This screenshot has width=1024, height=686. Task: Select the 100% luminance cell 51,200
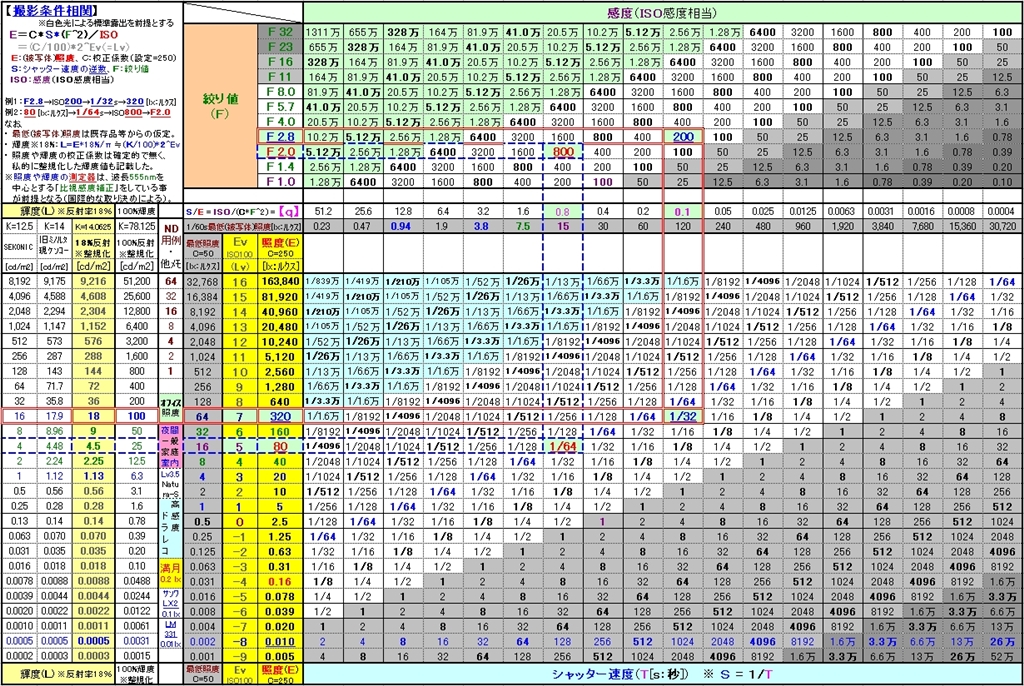[x=136, y=282]
